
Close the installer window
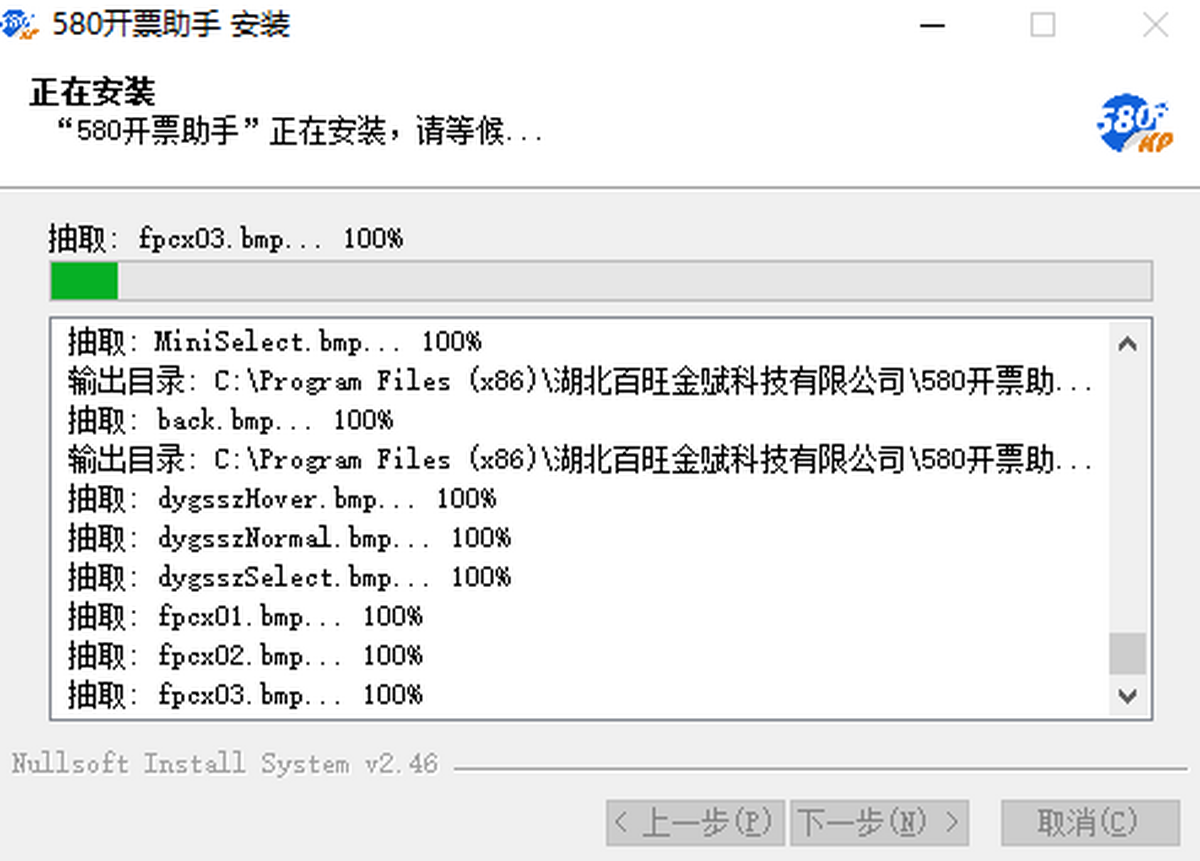[x=1155, y=25]
